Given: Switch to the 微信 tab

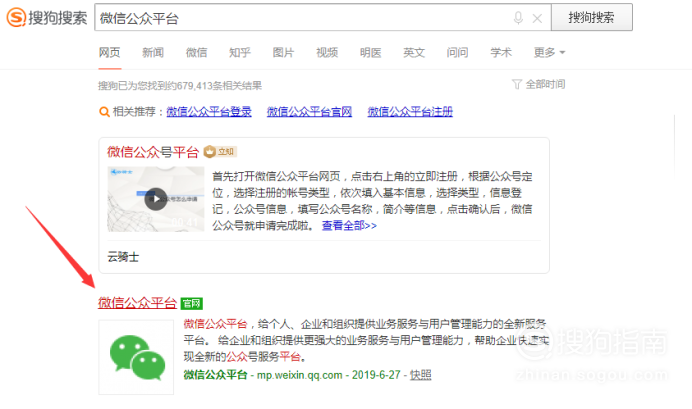Looking at the screenshot, I should click(196, 53).
